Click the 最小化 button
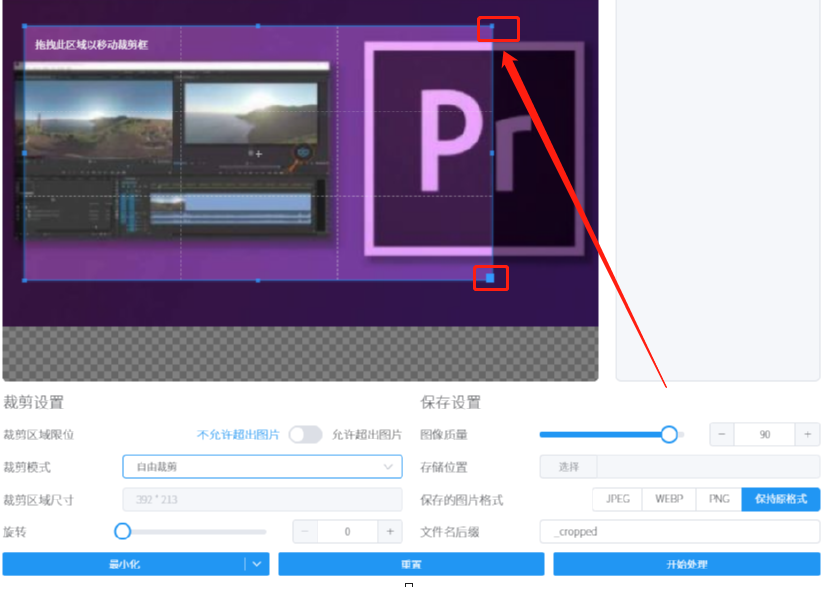Screen dimensions: 827x591 point(124,564)
